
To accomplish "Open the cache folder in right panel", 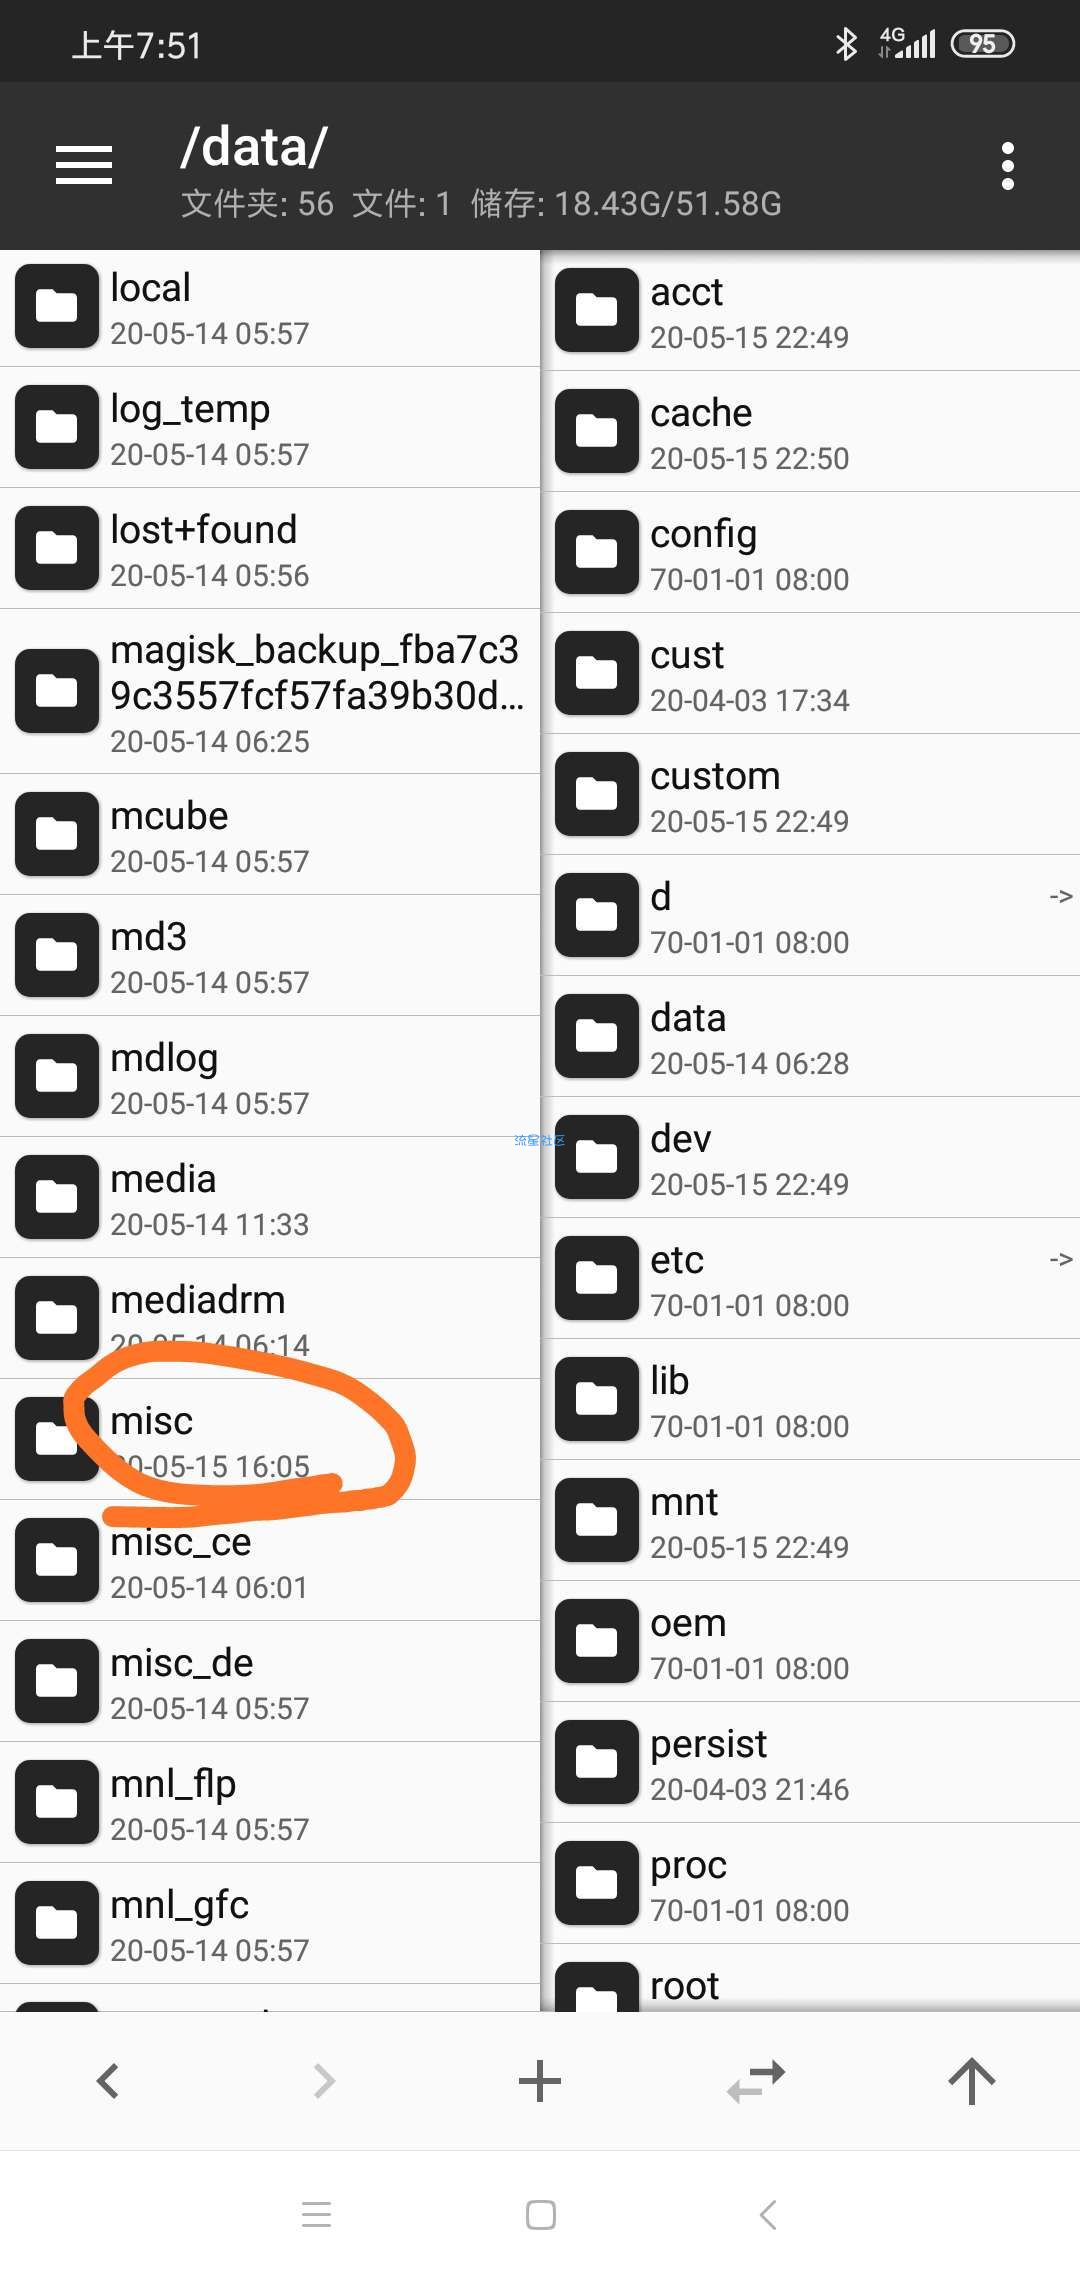I will pyautogui.click(x=811, y=432).
